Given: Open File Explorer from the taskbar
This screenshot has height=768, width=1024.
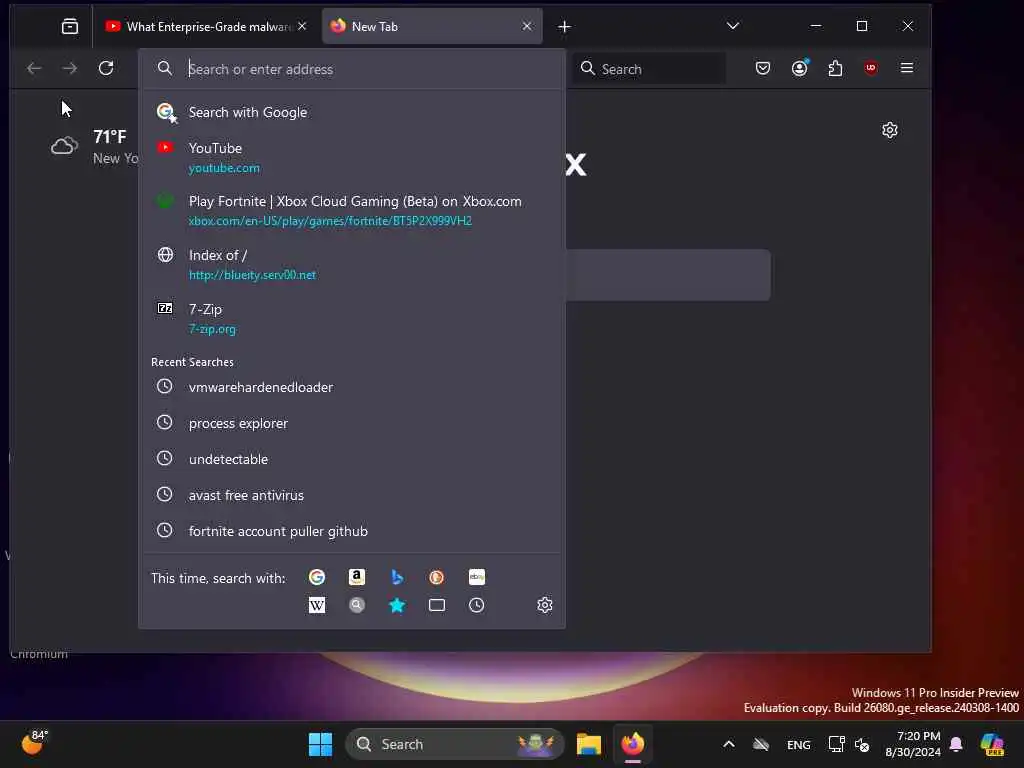Looking at the screenshot, I should [588, 744].
